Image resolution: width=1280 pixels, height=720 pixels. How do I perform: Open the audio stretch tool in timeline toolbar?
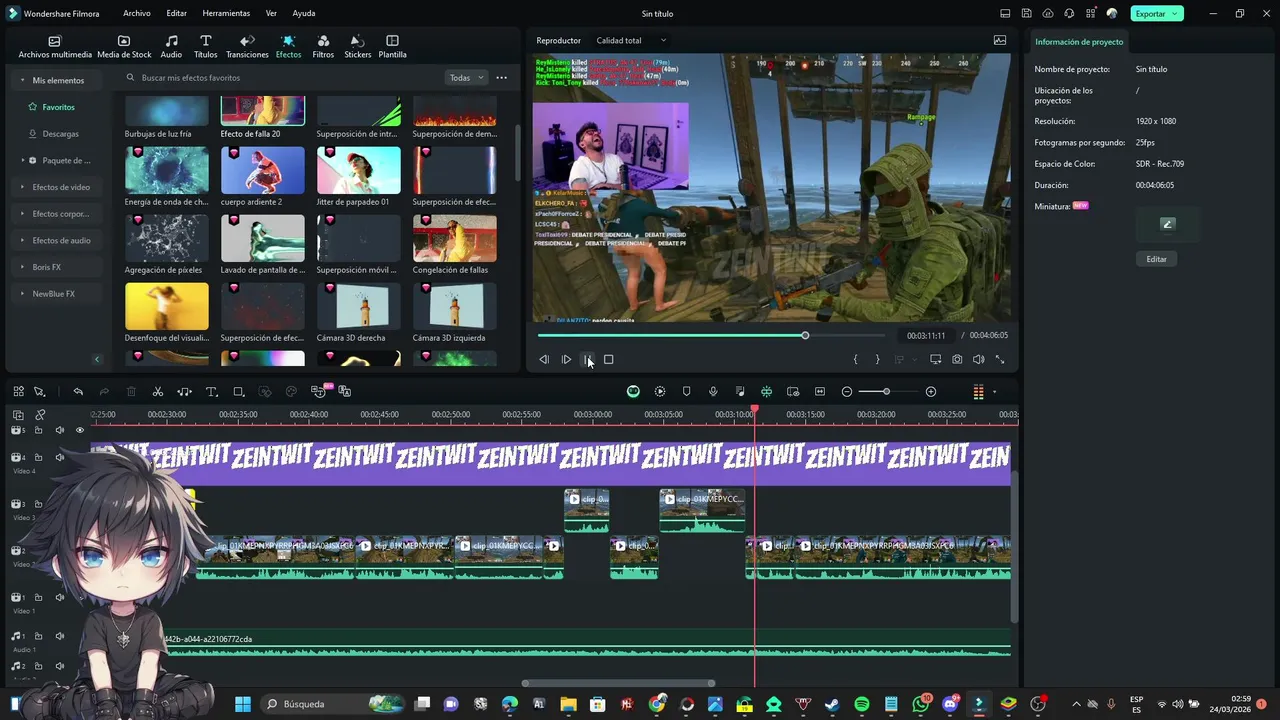click(184, 392)
